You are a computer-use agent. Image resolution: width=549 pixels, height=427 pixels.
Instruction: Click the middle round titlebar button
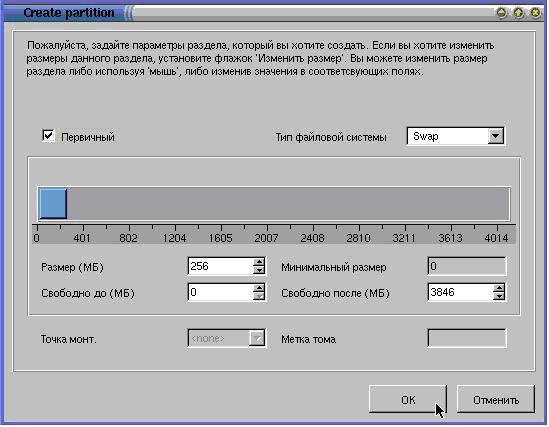pyautogui.click(x=519, y=13)
